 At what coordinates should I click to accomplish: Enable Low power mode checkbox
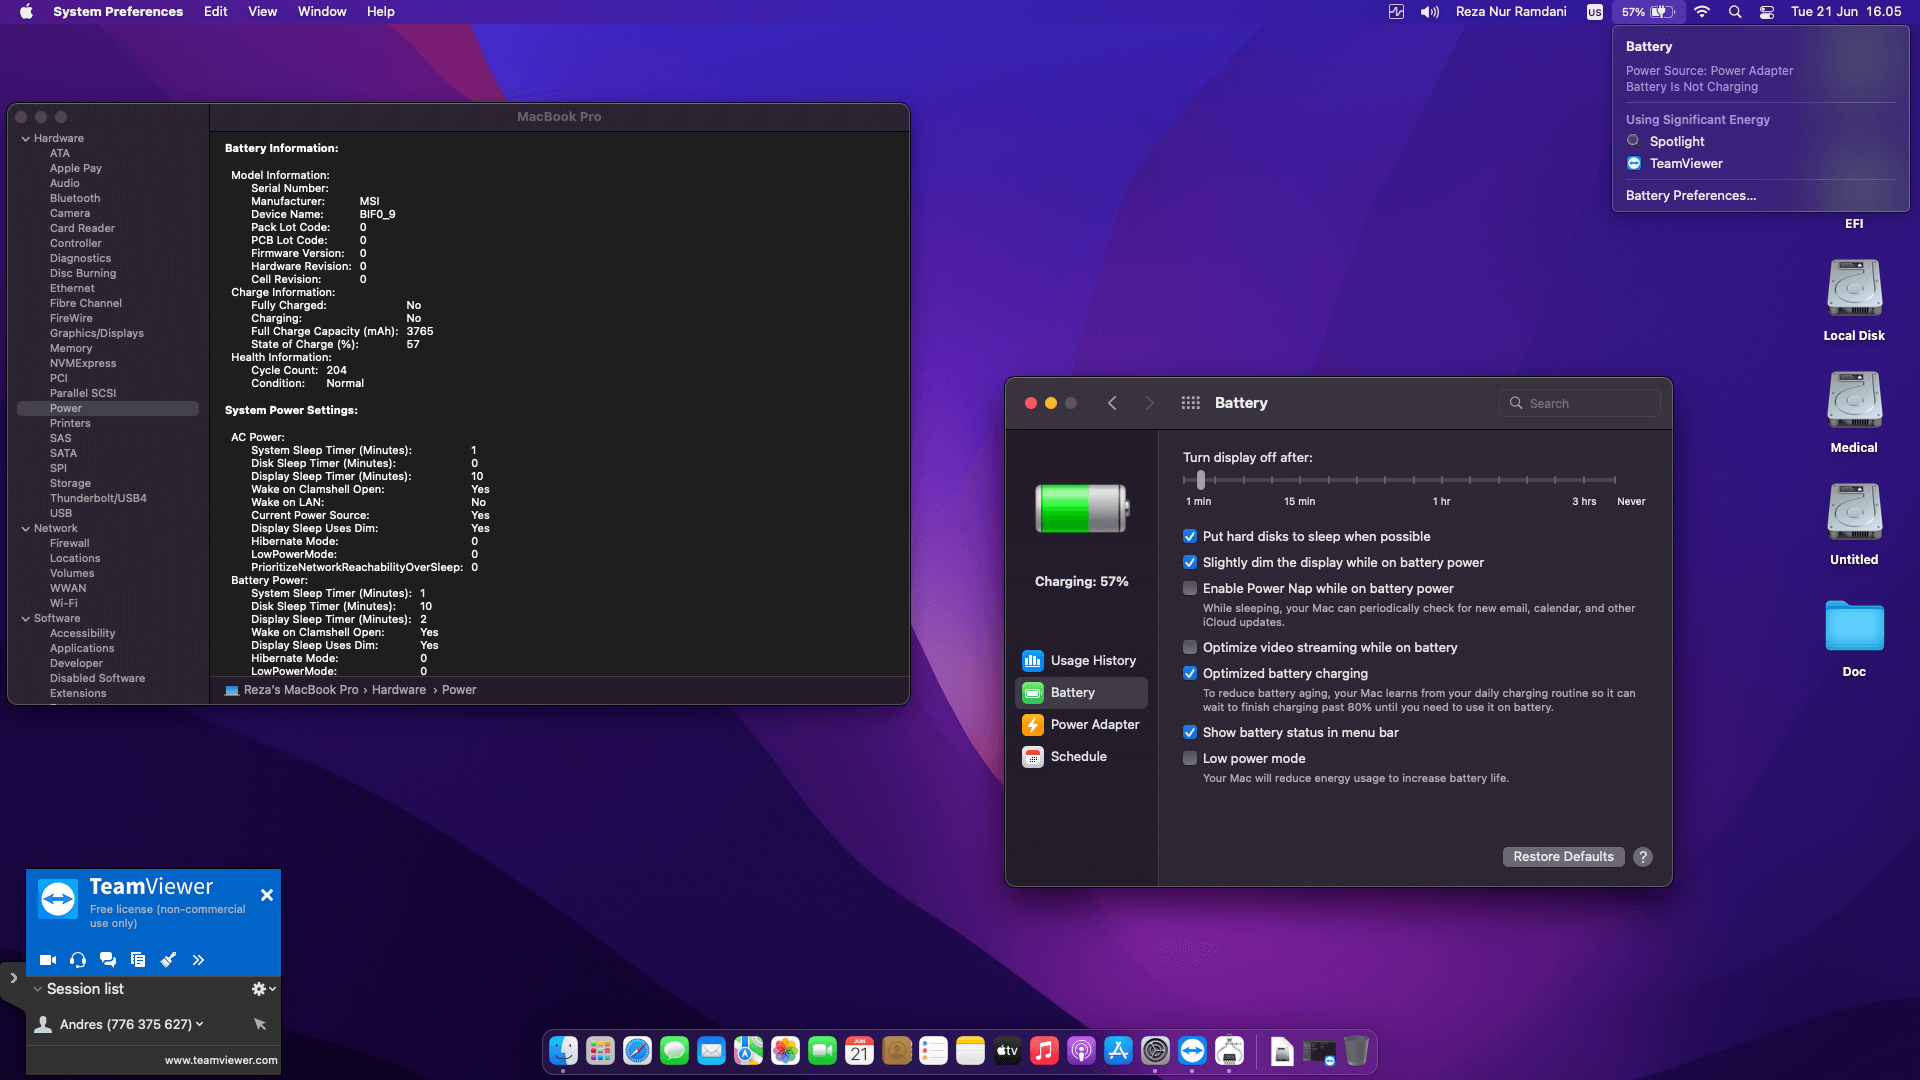point(1190,759)
